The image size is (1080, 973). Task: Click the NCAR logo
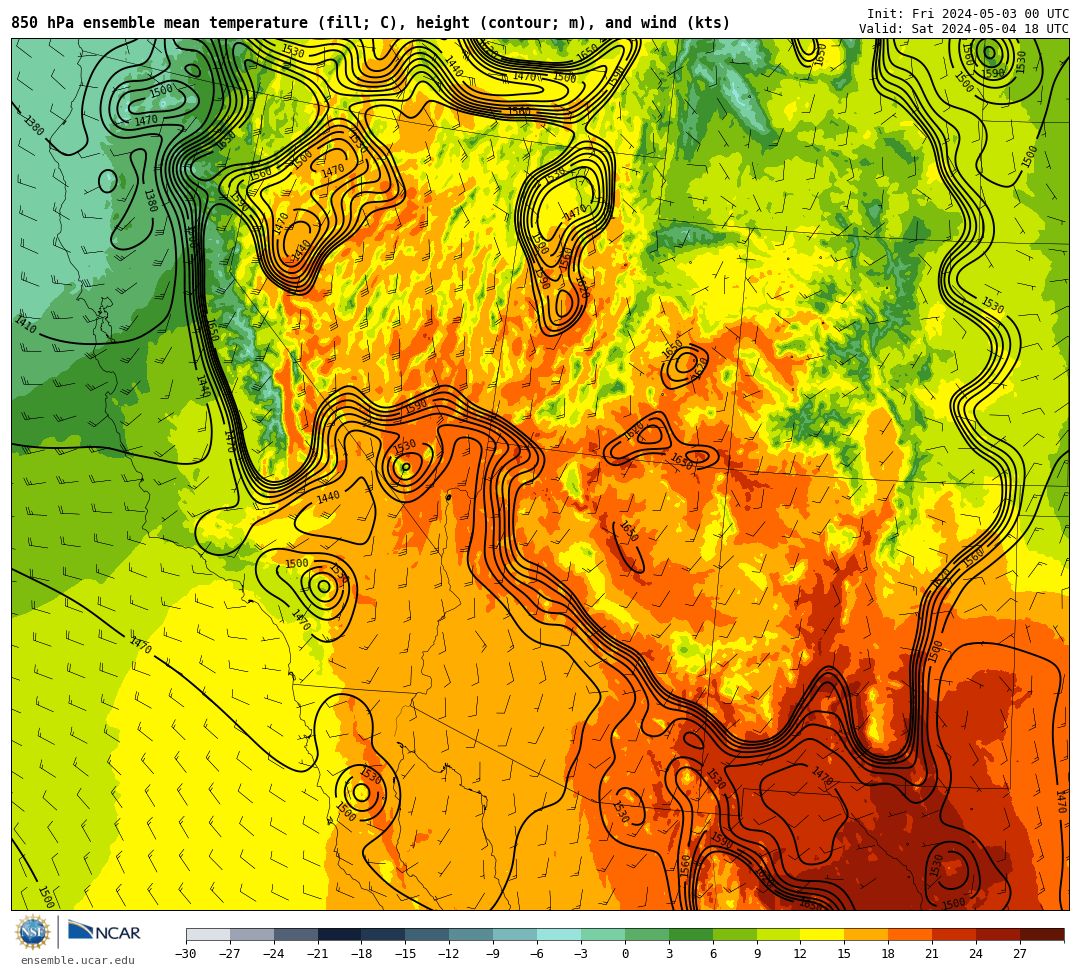tap(104, 932)
